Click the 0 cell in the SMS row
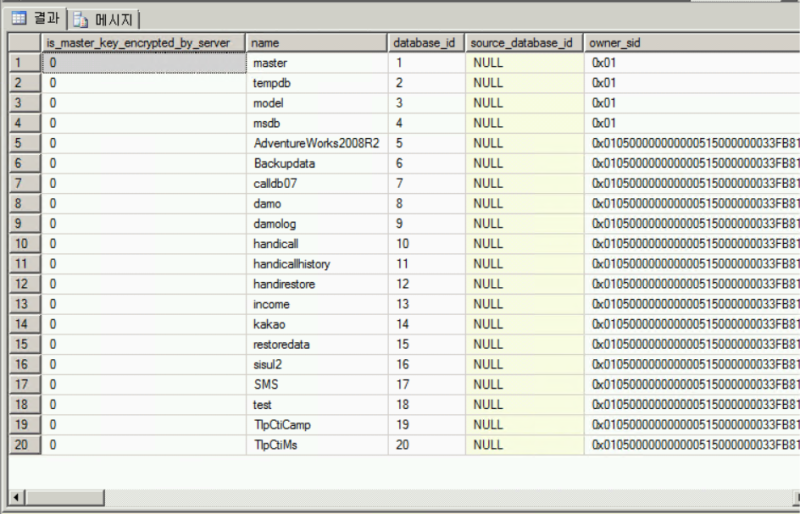Screen dimensions: 800x514 click(x=143, y=384)
